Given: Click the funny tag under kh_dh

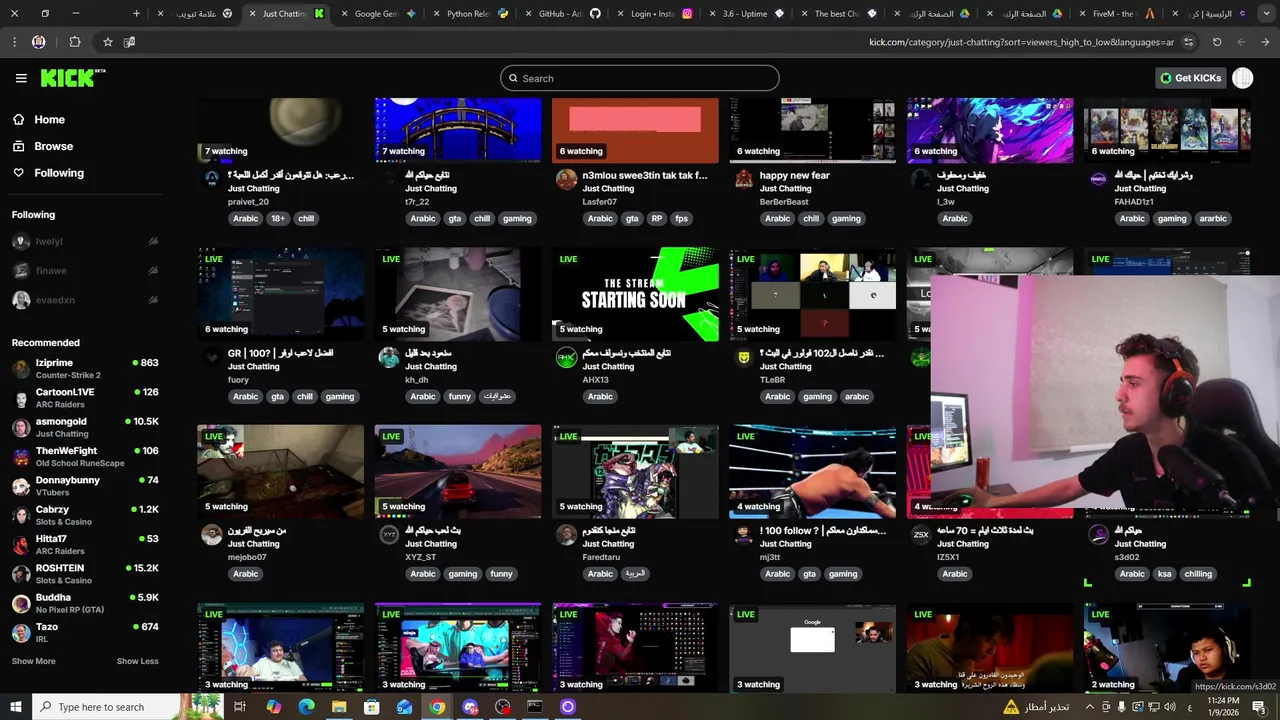Looking at the screenshot, I should [459, 396].
